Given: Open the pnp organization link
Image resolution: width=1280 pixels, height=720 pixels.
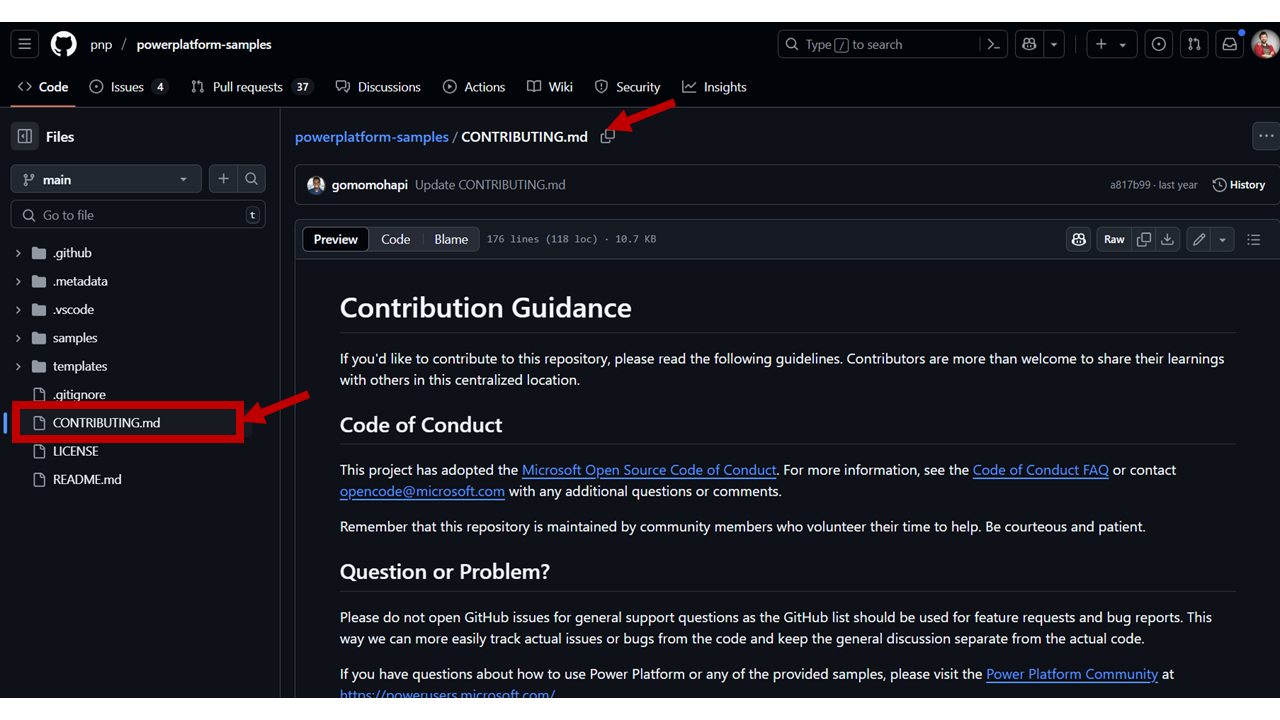Looking at the screenshot, I should pyautogui.click(x=101, y=45).
